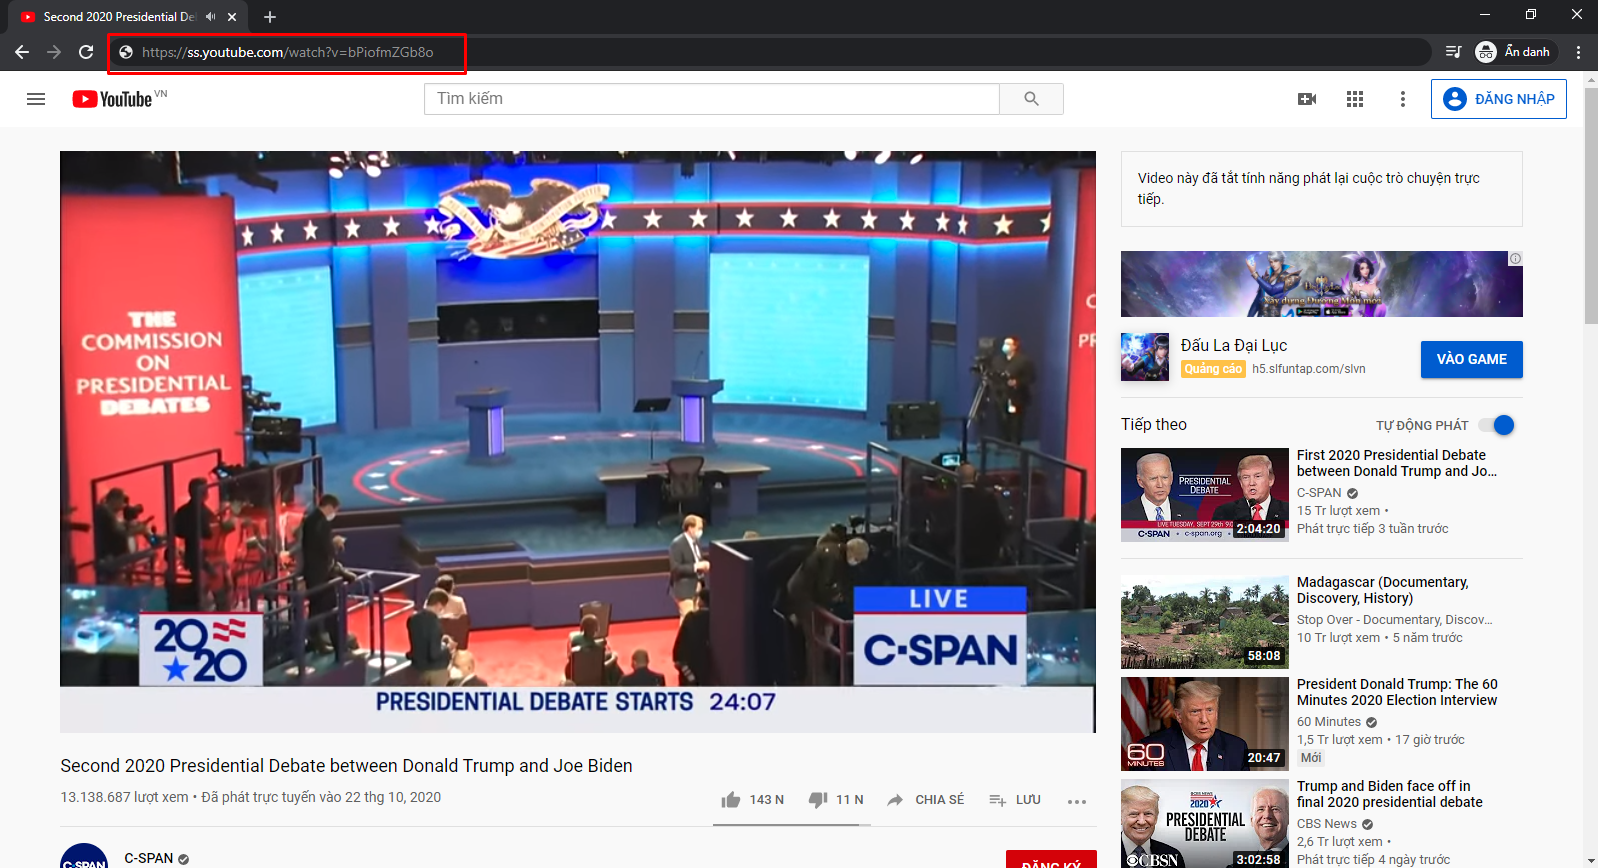Click the ad info icon on banner
The image size is (1598, 868).
coord(1515,259)
